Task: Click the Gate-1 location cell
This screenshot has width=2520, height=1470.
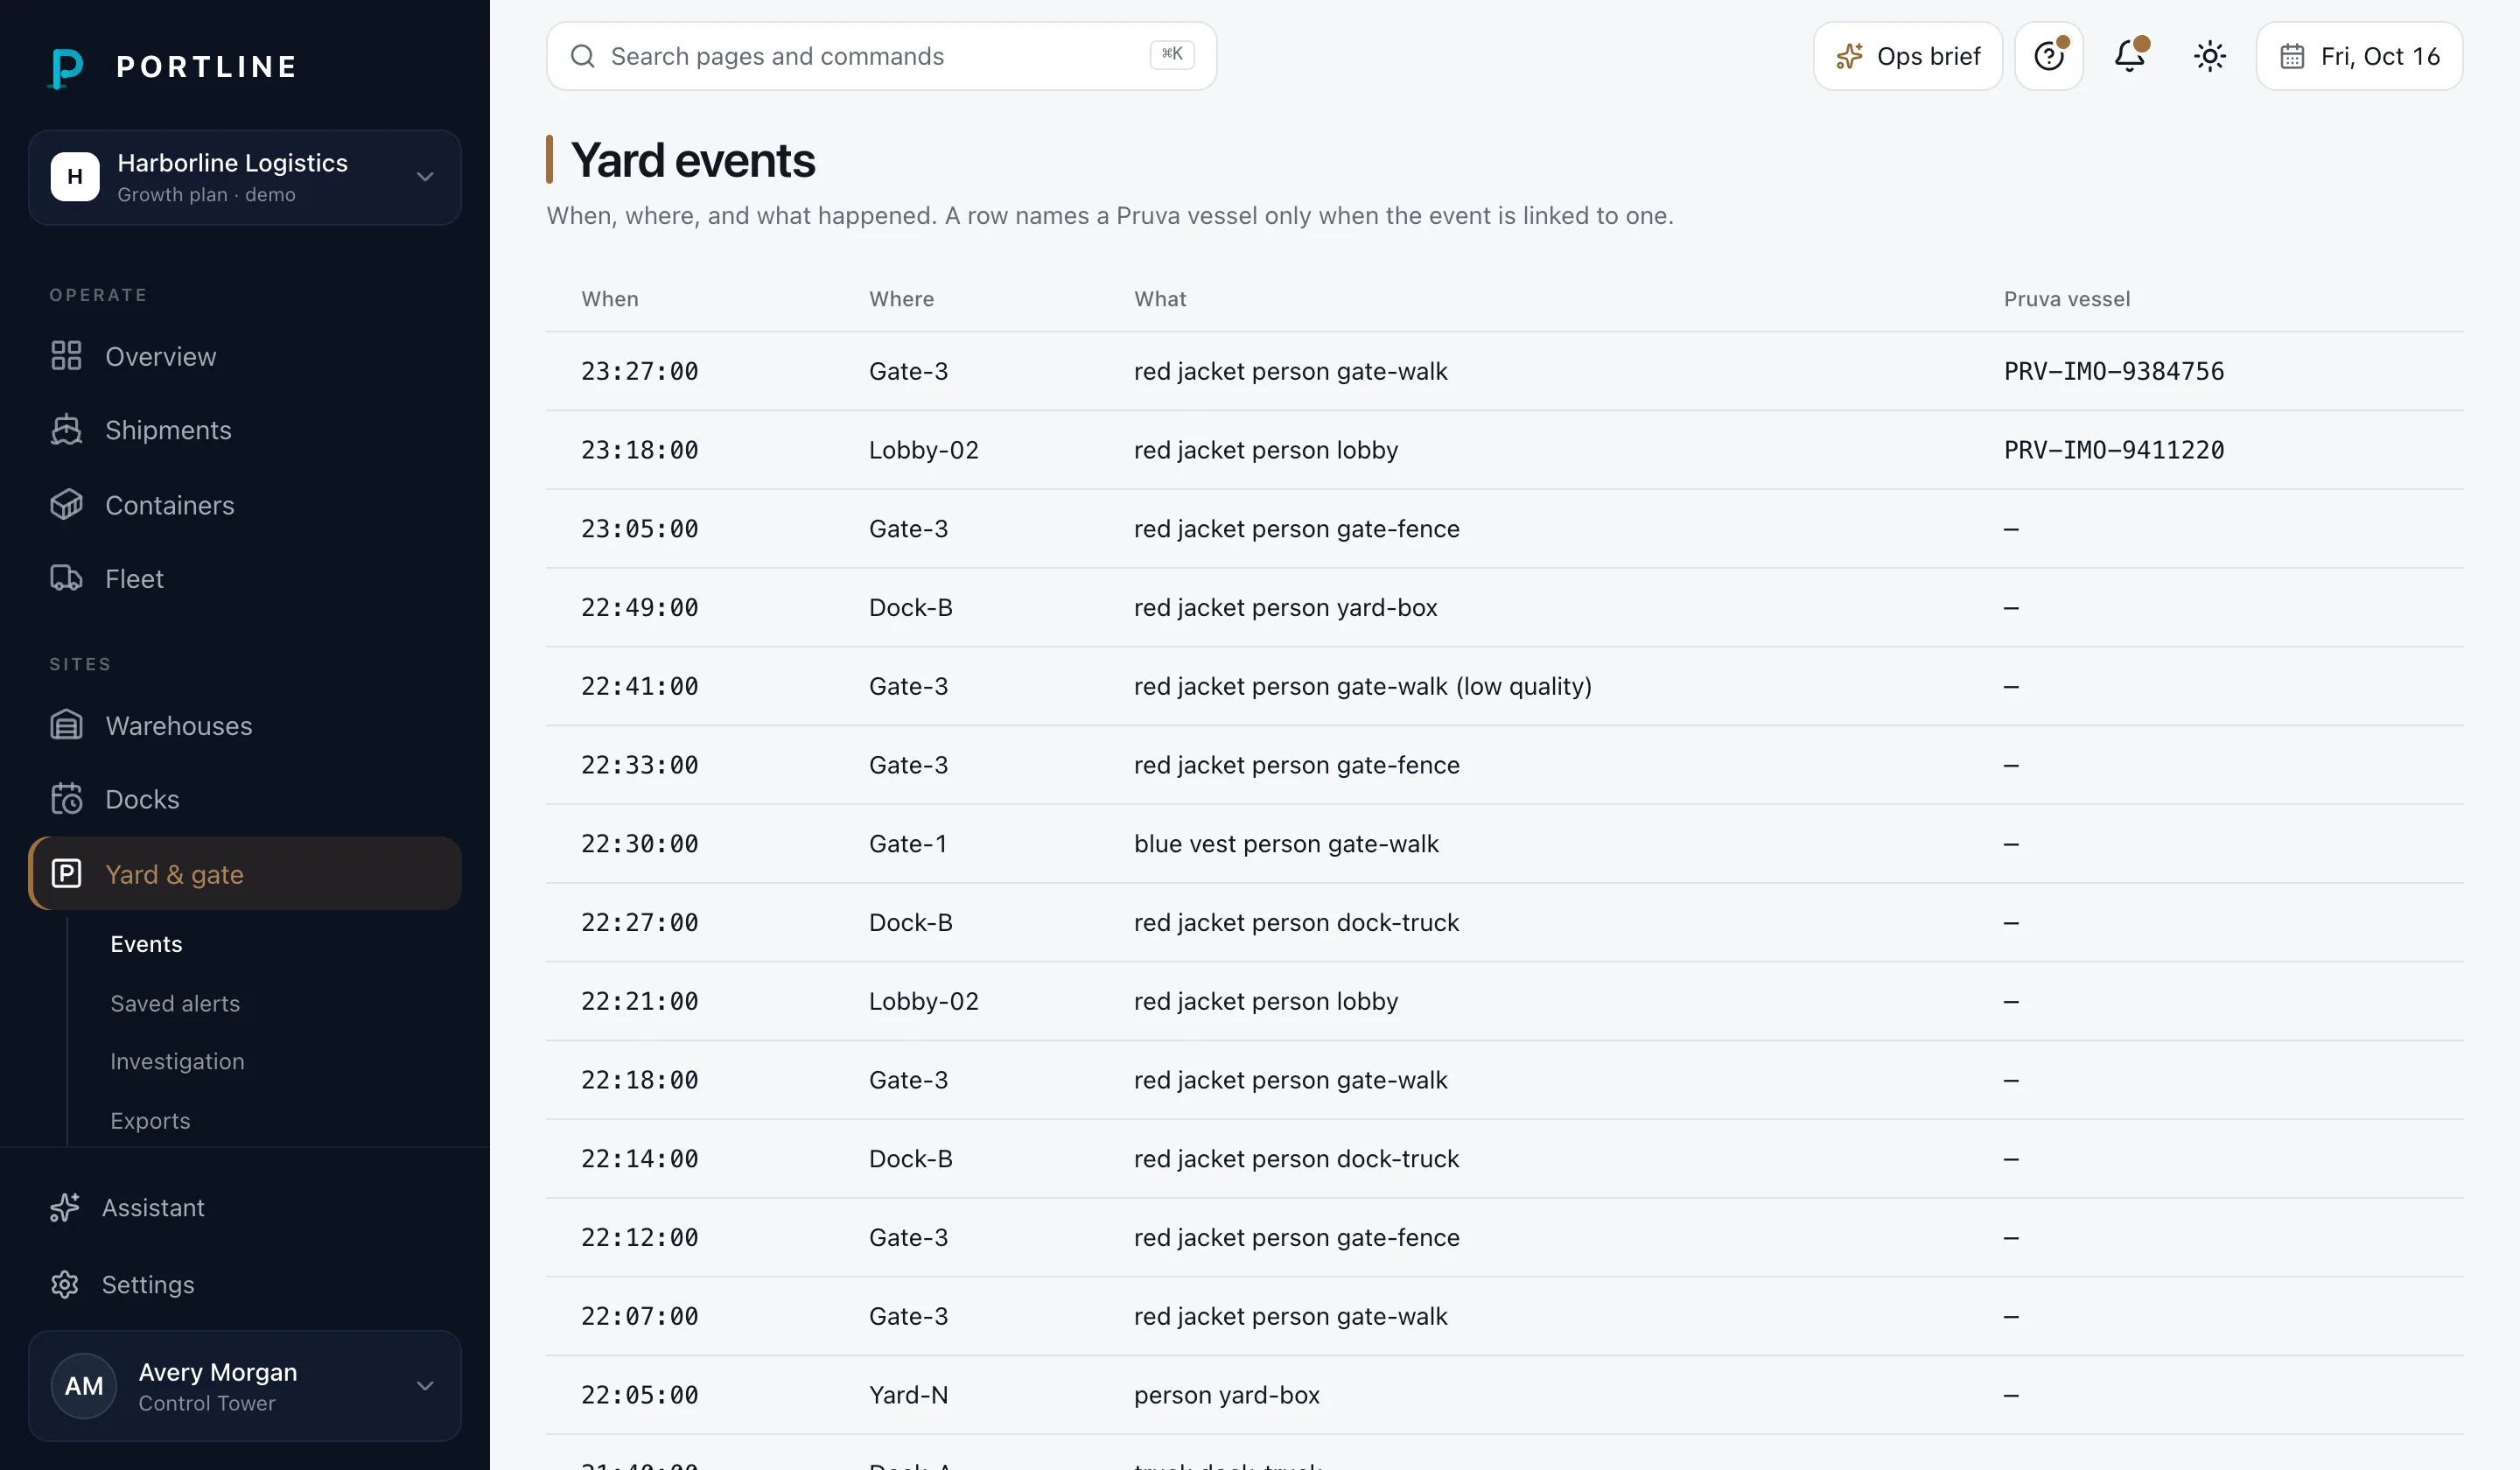Action: (x=908, y=844)
